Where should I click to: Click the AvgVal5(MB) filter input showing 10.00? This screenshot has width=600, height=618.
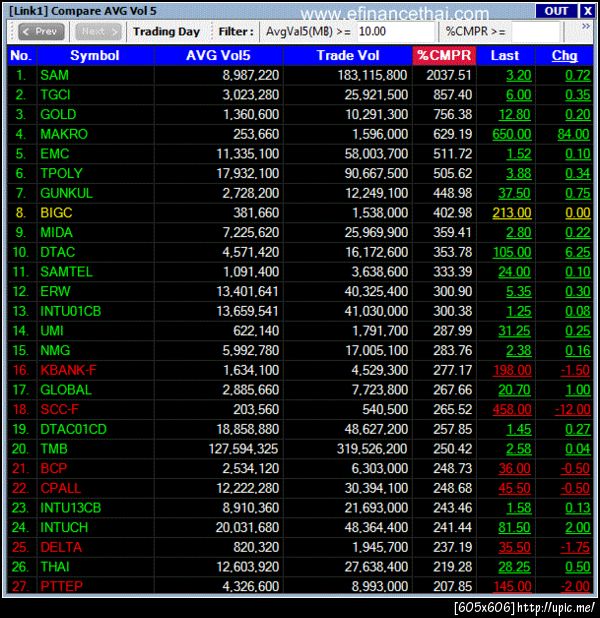click(x=395, y=32)
